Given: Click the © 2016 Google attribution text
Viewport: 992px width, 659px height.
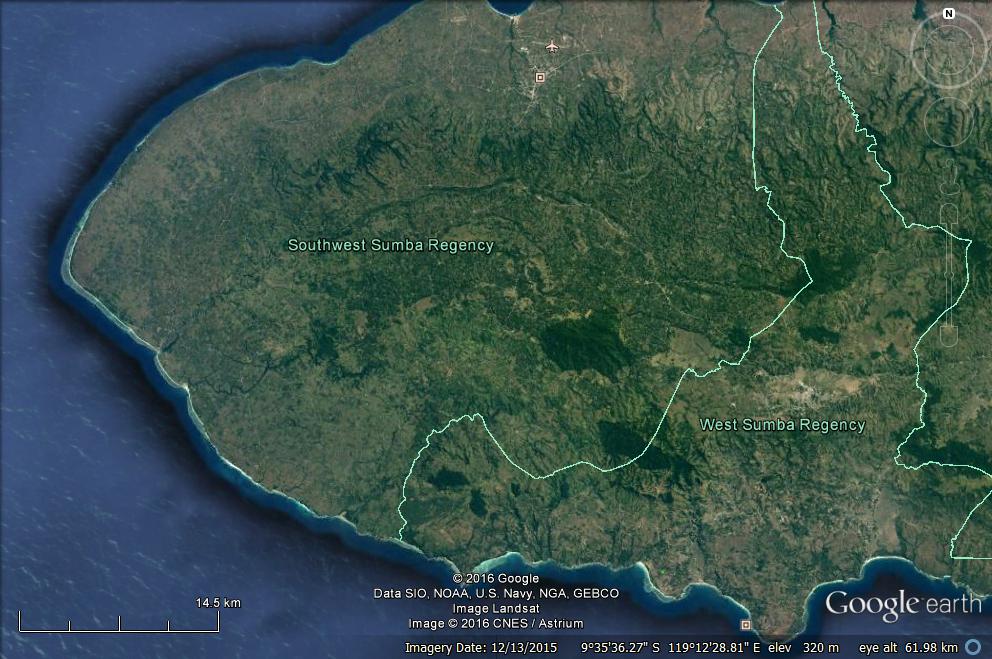Looking at the screenshot, I should (496, 579).
